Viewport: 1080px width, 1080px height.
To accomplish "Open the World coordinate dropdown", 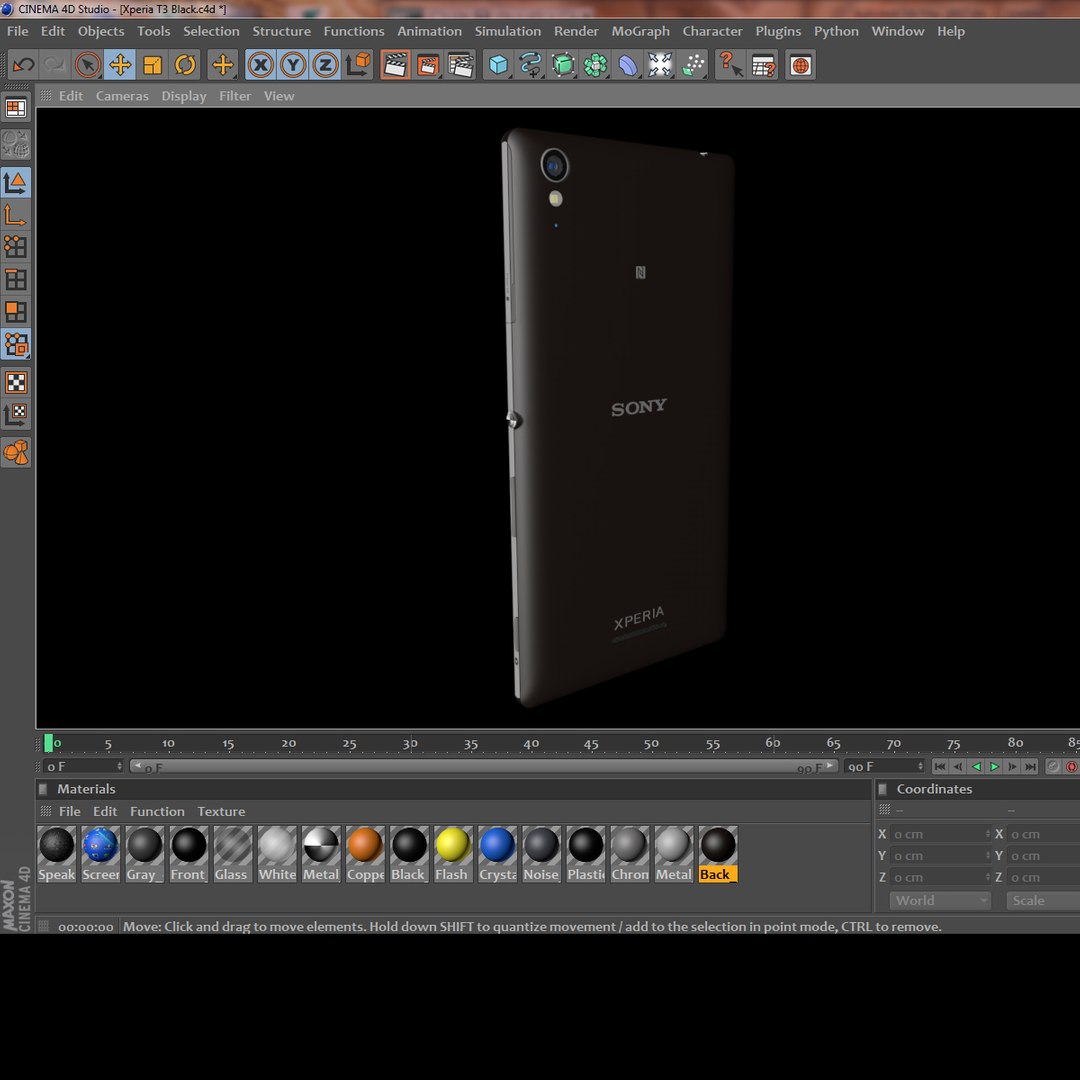I will (939, 900).
